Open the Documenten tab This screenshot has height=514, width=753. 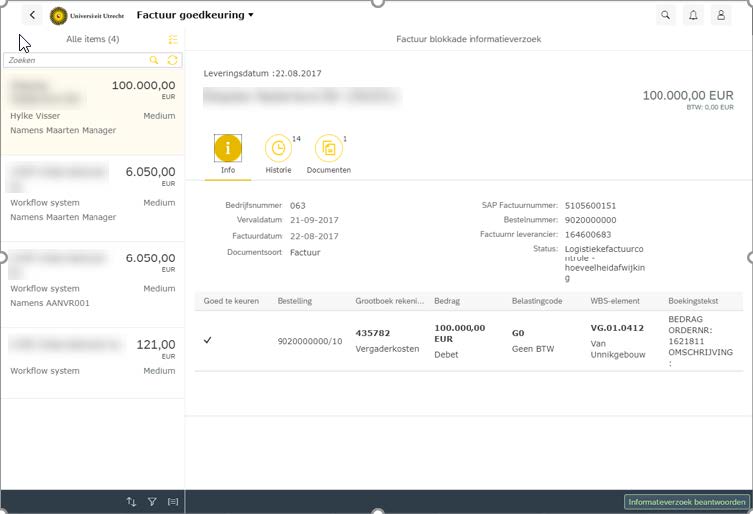pos(328,150)
